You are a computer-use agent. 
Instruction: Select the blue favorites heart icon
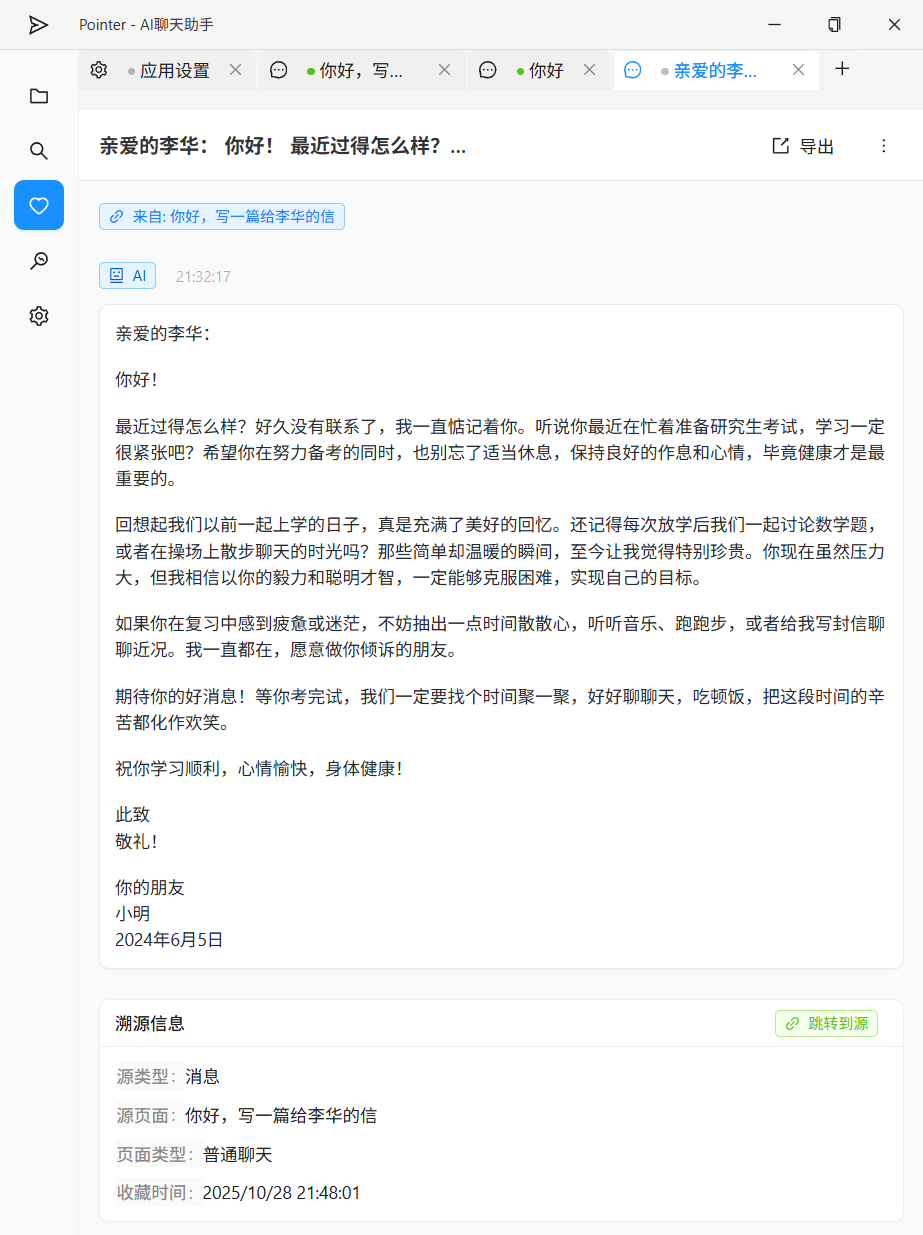(38, 205)
